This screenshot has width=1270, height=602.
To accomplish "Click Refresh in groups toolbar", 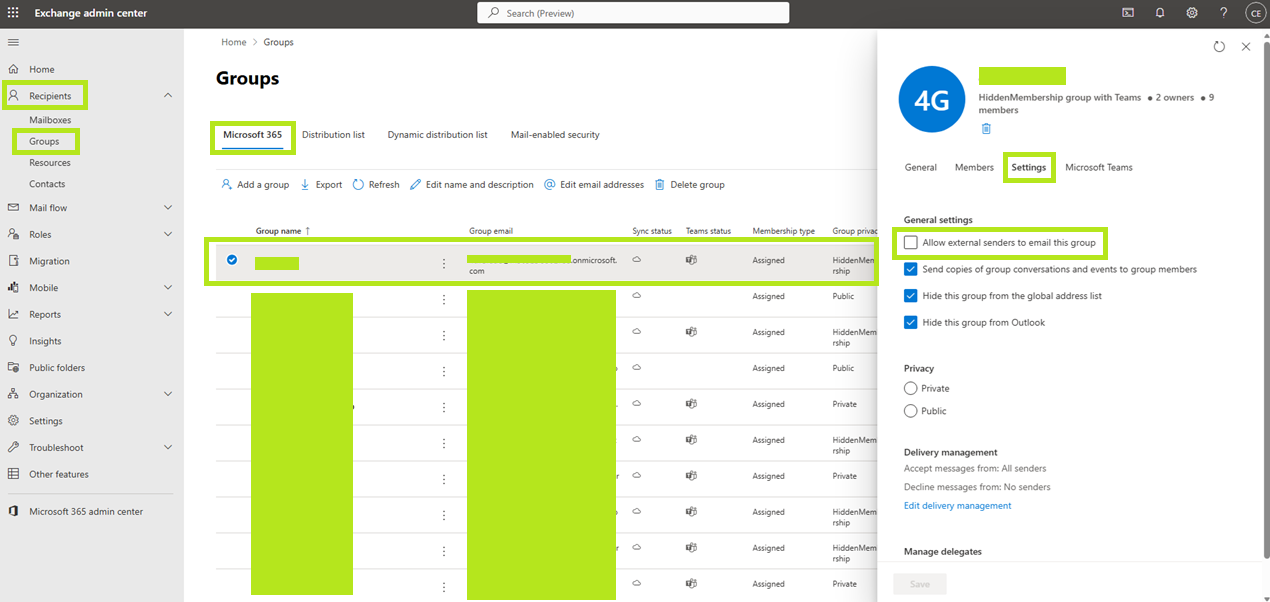I will click(x=376, y=185).
